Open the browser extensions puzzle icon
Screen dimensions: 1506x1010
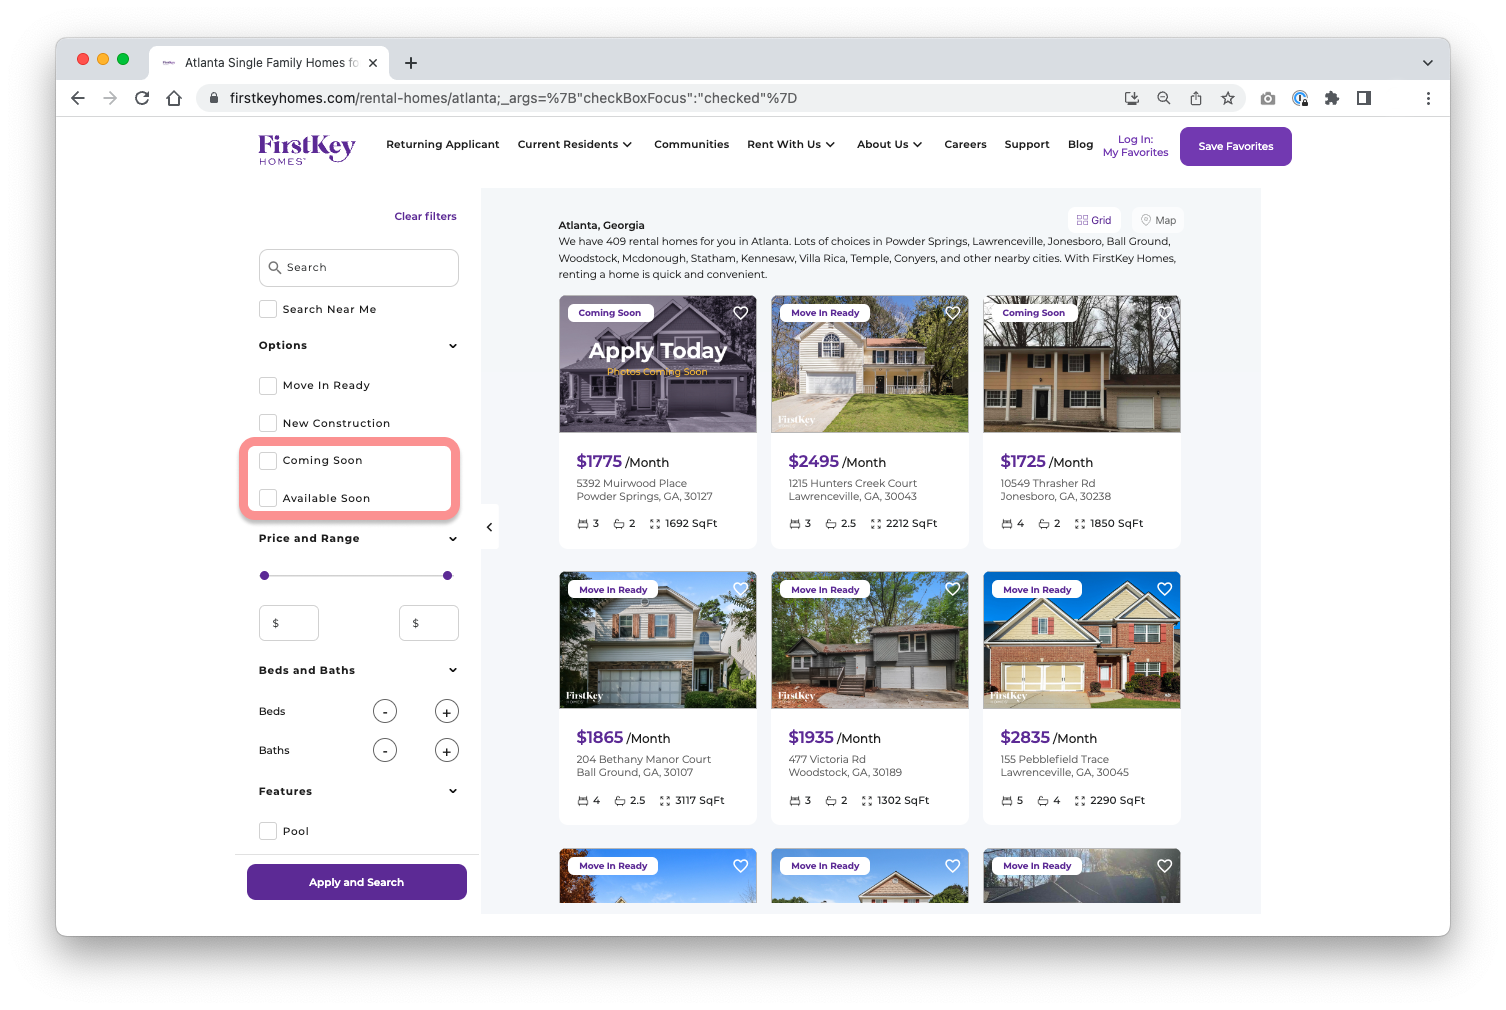click(1331, 98)
